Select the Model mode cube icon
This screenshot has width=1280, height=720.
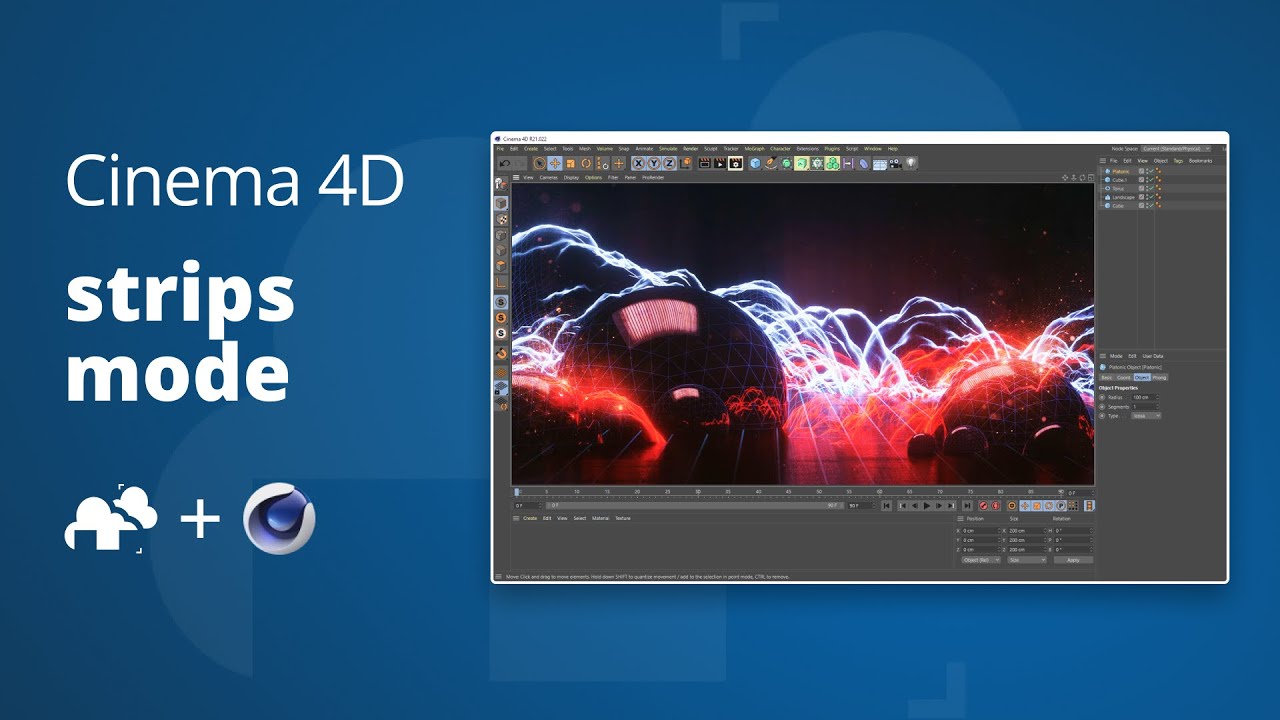501,203
